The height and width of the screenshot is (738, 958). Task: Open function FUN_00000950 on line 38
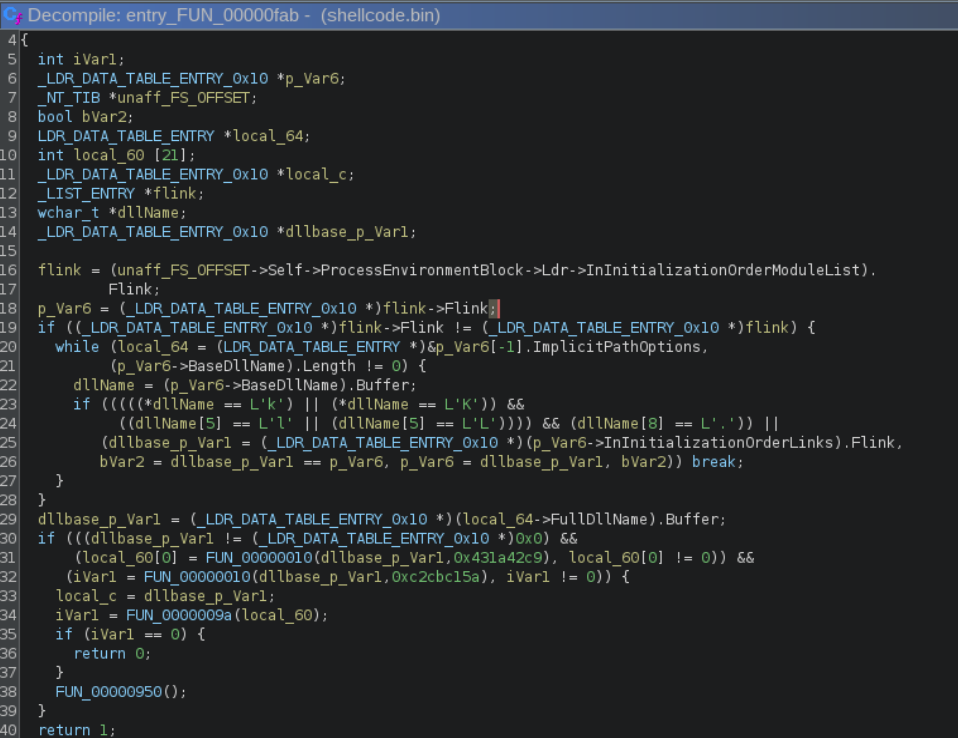tap(109, 692)
